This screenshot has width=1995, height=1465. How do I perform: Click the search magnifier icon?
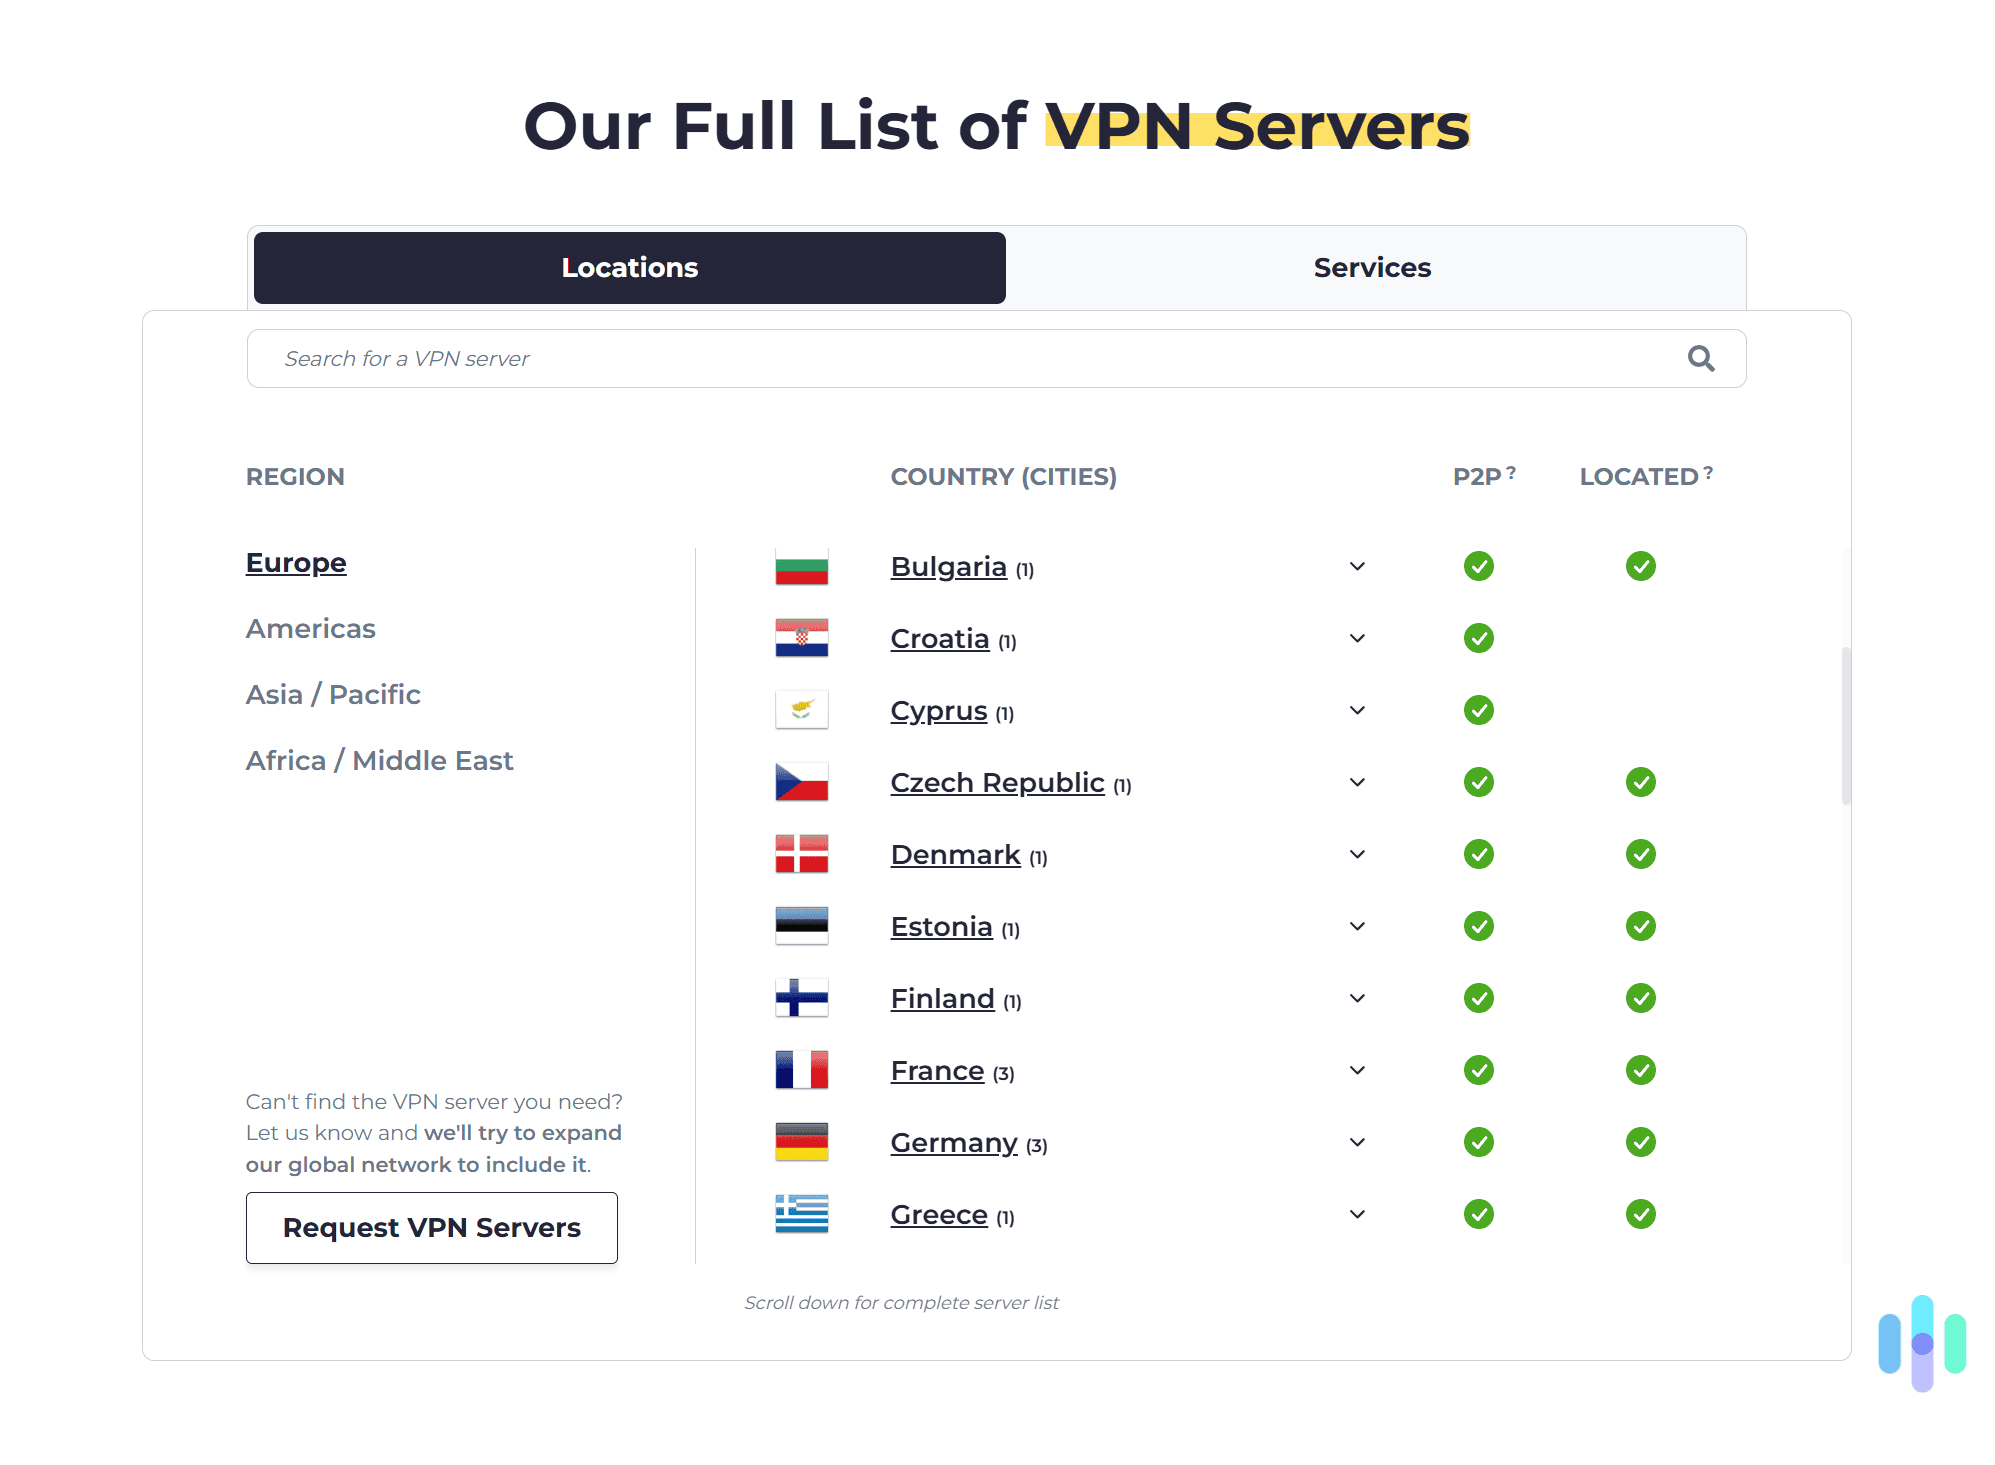pos(1700,358)
